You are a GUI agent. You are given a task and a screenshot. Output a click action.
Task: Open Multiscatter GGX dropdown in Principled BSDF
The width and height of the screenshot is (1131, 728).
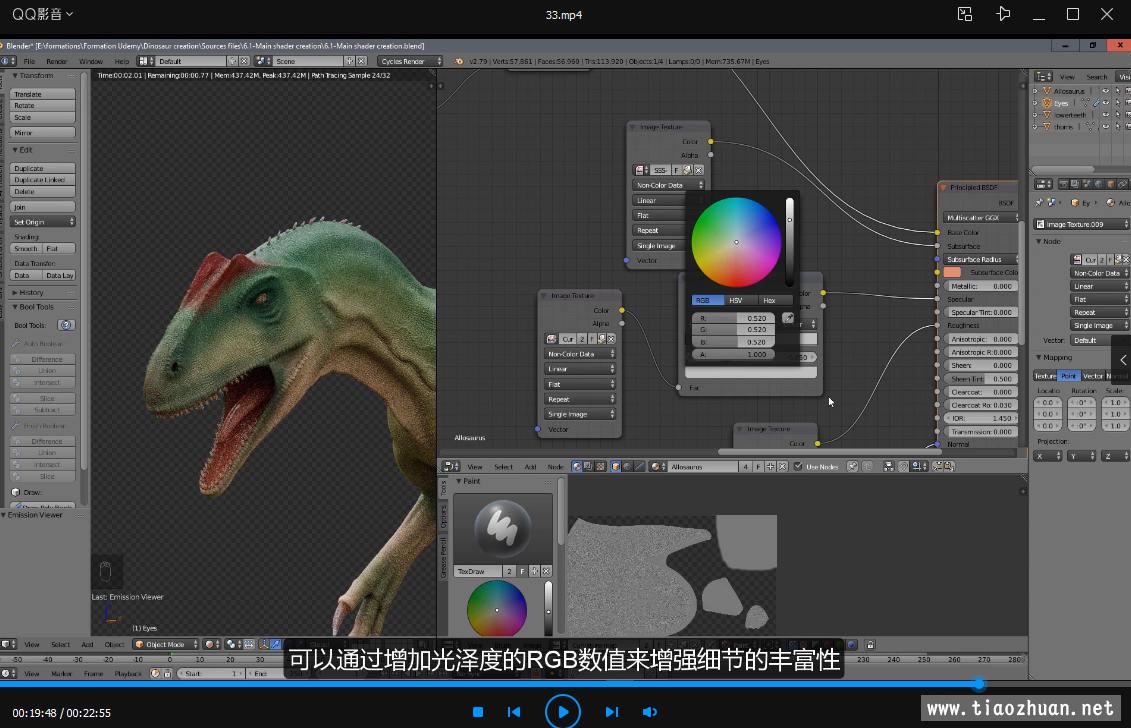coord(982,217)
